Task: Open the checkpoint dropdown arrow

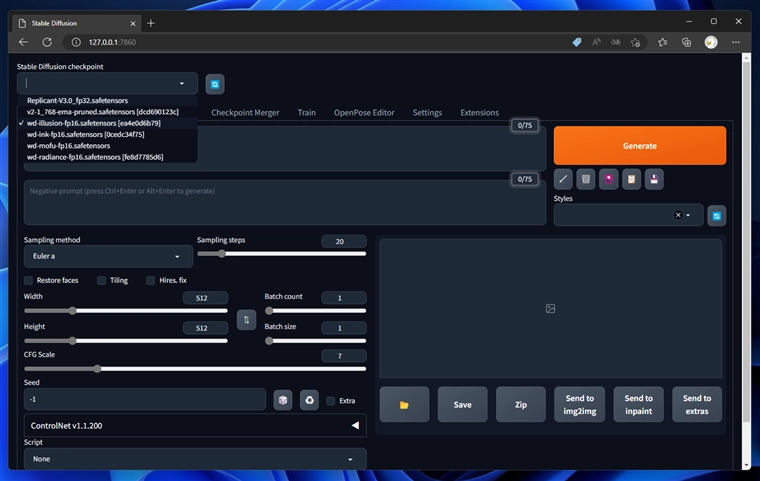Action: [x=182, y=83]
